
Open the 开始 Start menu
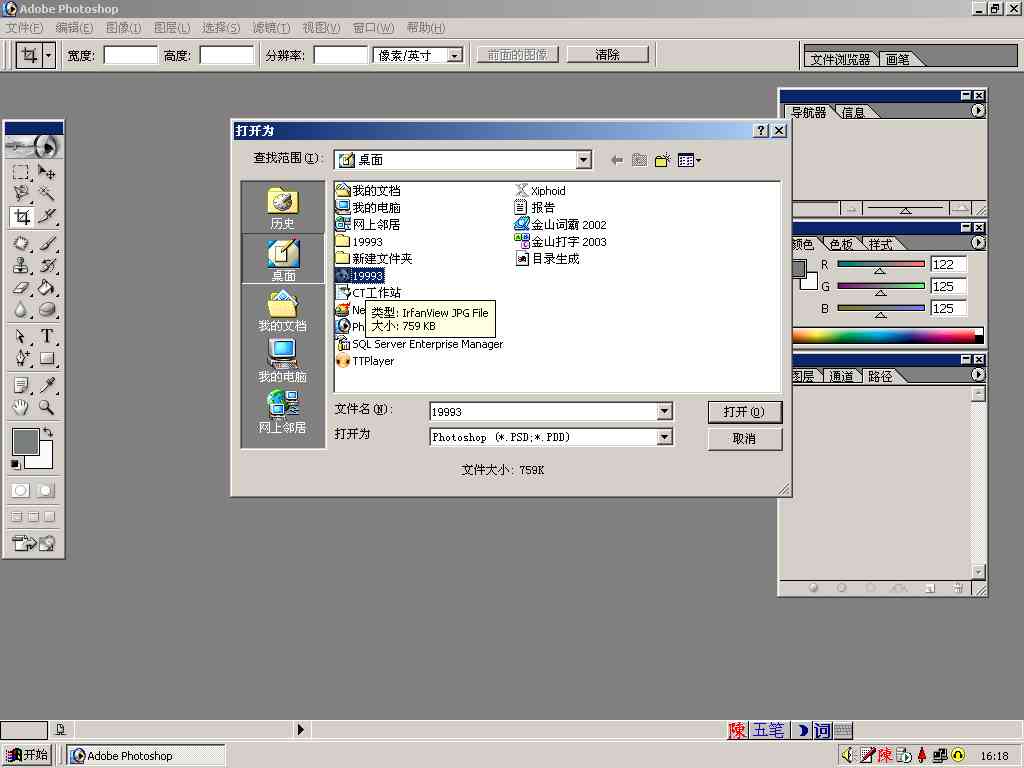pos(26,755)
